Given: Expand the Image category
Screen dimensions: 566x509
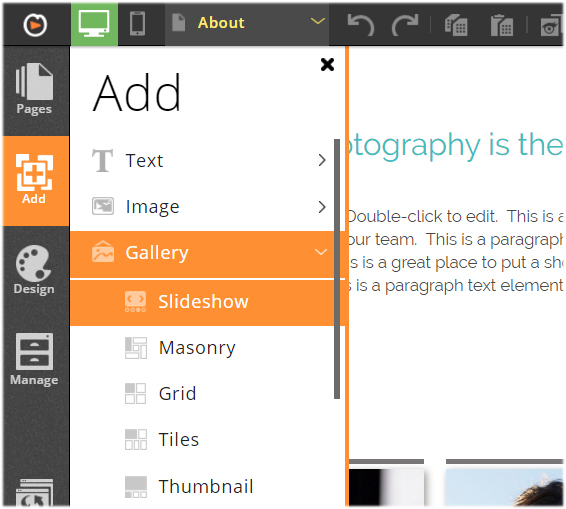Looking at the screenshot, I should pos(208,206).
